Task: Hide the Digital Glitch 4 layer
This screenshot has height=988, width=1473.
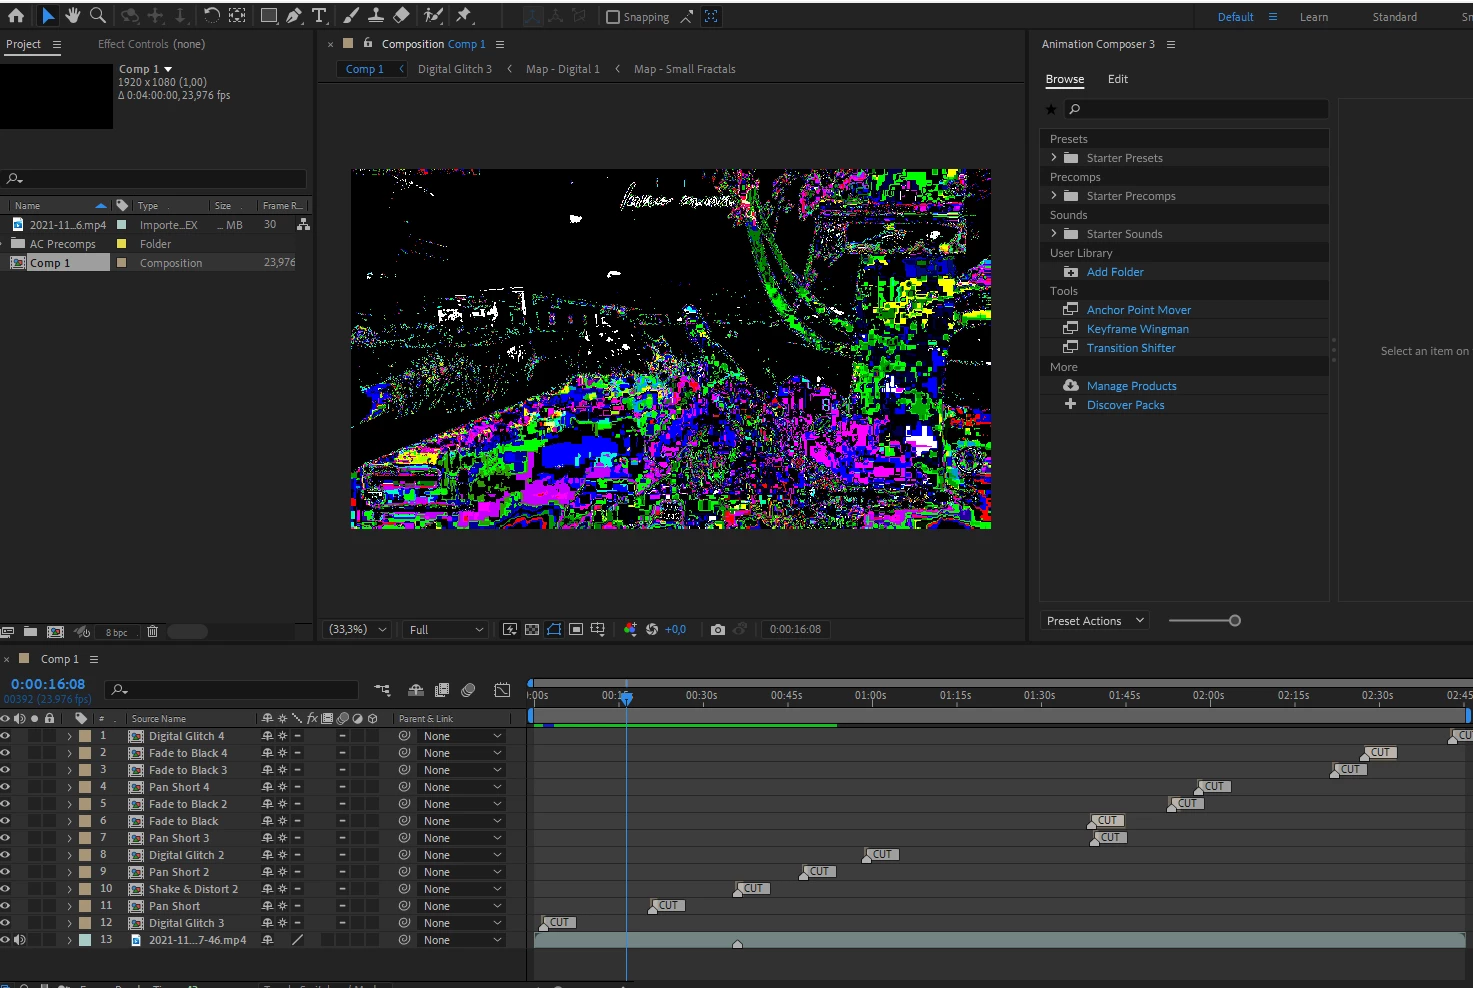Action: (x=5, y=736)
